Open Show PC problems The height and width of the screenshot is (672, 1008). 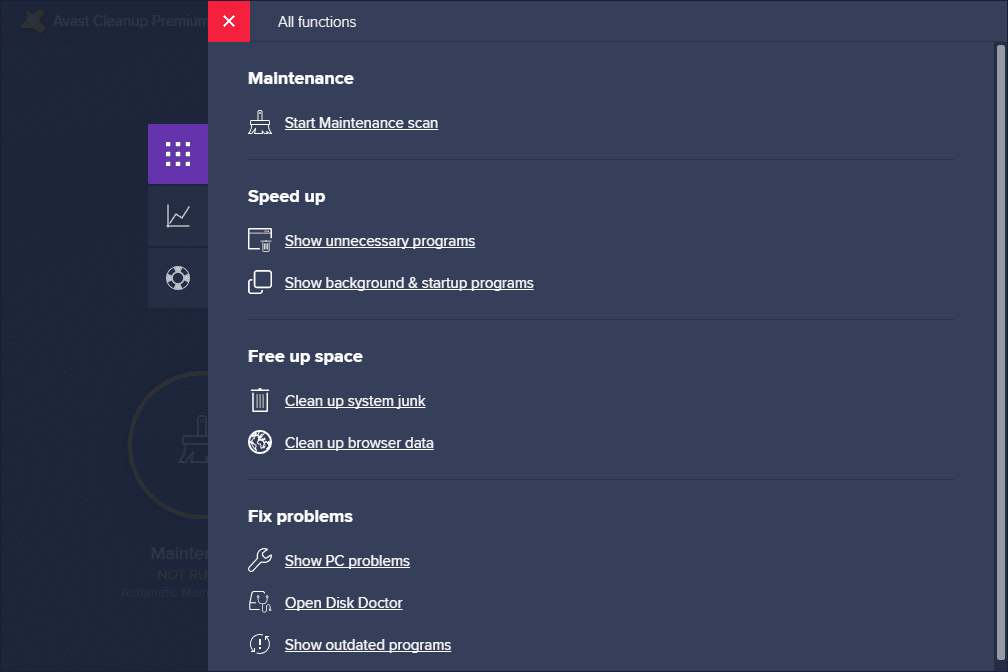[x=347, y=560]
